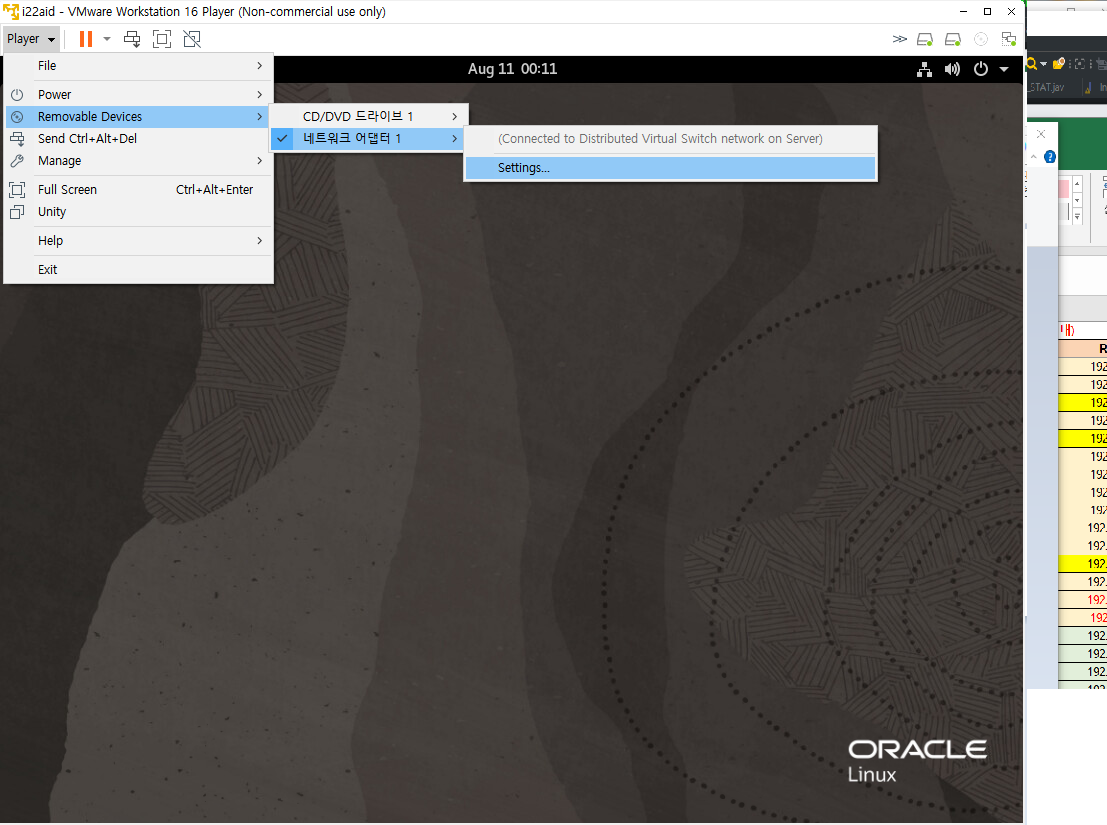This screenshot has width=1107, height=825.
Task: Open the guest system menu dropdown arrow
Action: coord(1004,69)
